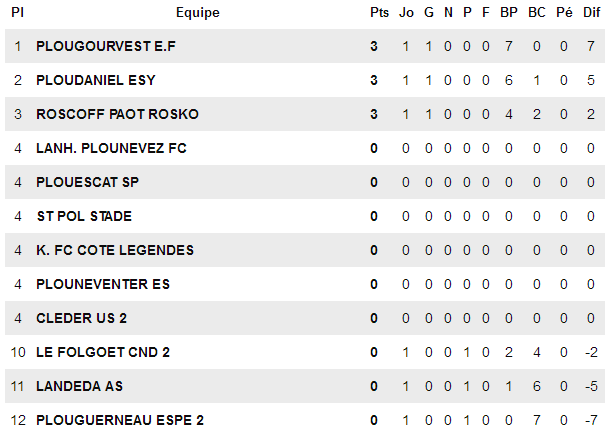This screenshot has height=445, width=607.
Task: Click the Pts column header
Action: 379,12
